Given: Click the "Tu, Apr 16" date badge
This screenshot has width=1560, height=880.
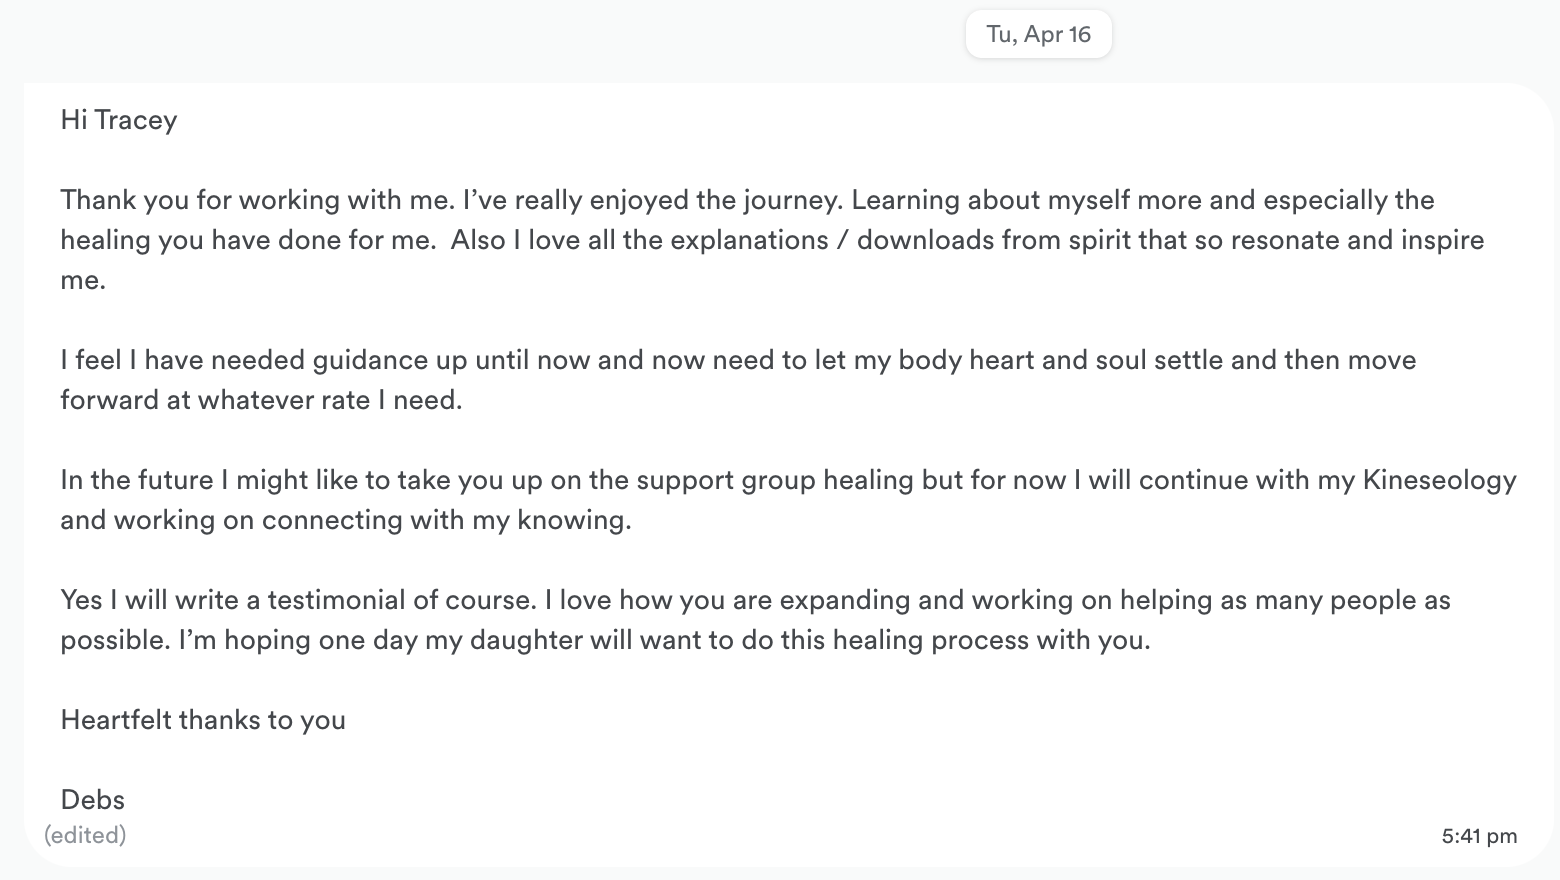Looking at the screenshot, I should (1038, 34).
